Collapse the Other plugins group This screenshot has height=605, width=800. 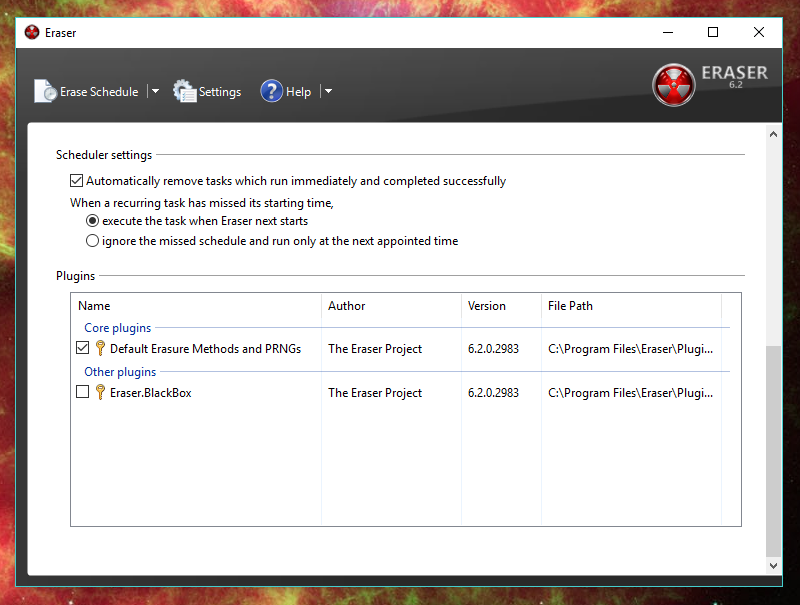point(120,372)
